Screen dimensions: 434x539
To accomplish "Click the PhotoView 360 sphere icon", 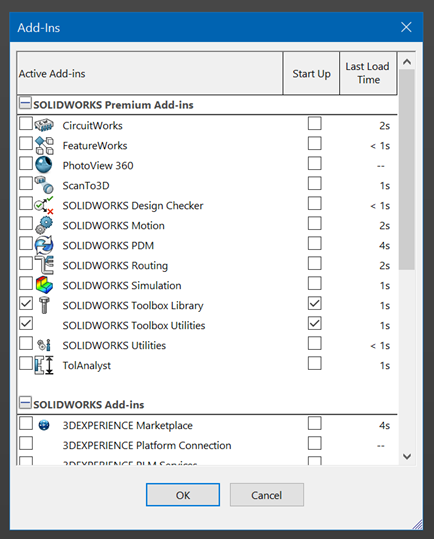I will point(44,165).
